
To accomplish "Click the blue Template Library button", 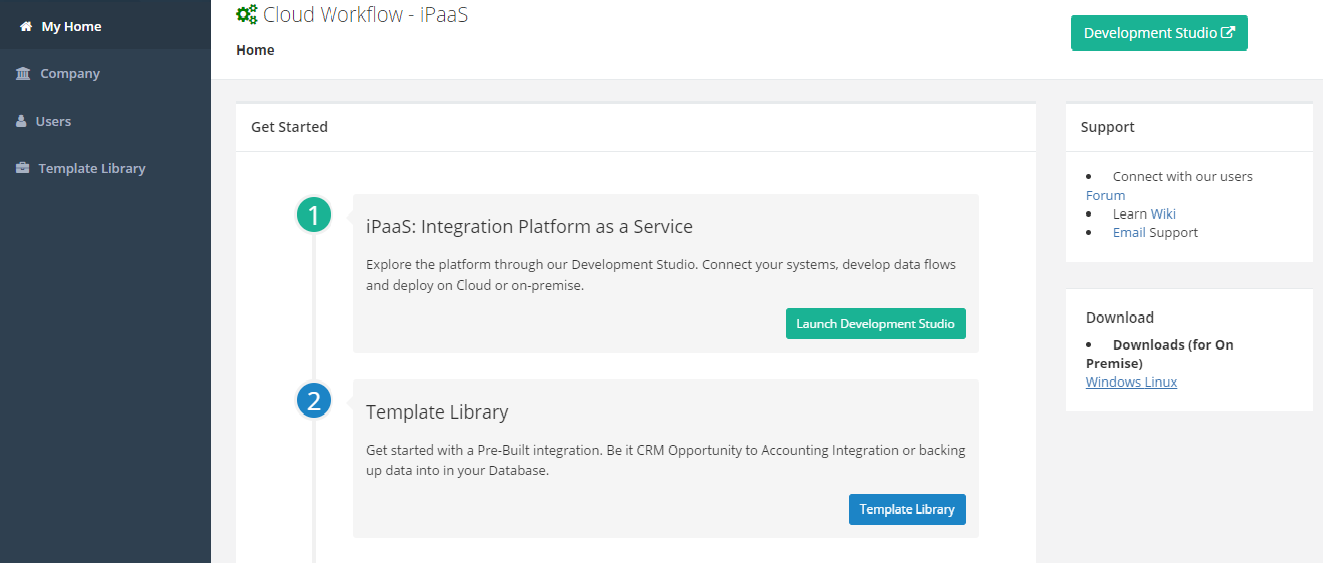I will pyautogui.click(x=907, y=509).
